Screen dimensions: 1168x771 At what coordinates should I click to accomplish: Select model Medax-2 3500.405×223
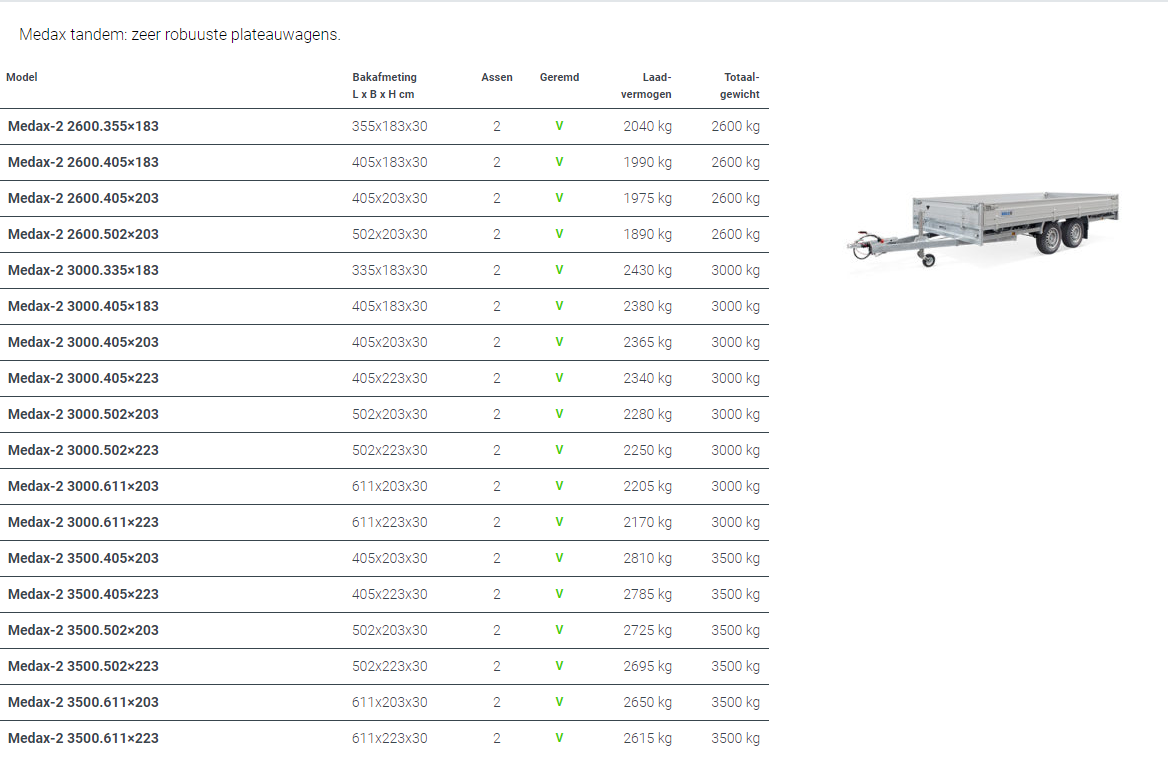pyautogui.click(x=83, y=594)
